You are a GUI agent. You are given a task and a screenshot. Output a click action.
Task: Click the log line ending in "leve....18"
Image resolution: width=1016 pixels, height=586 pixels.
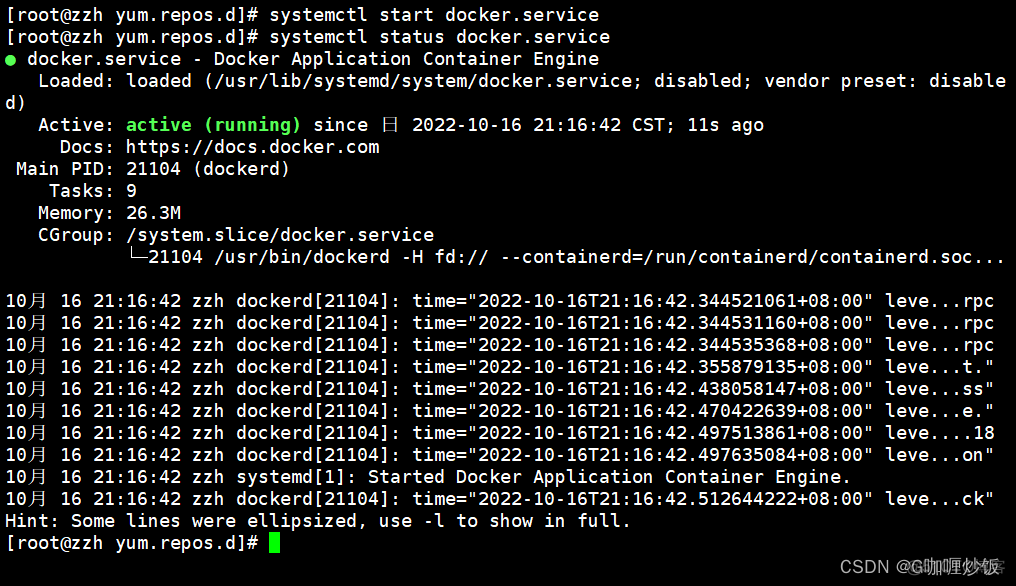(x=500, y=433)
